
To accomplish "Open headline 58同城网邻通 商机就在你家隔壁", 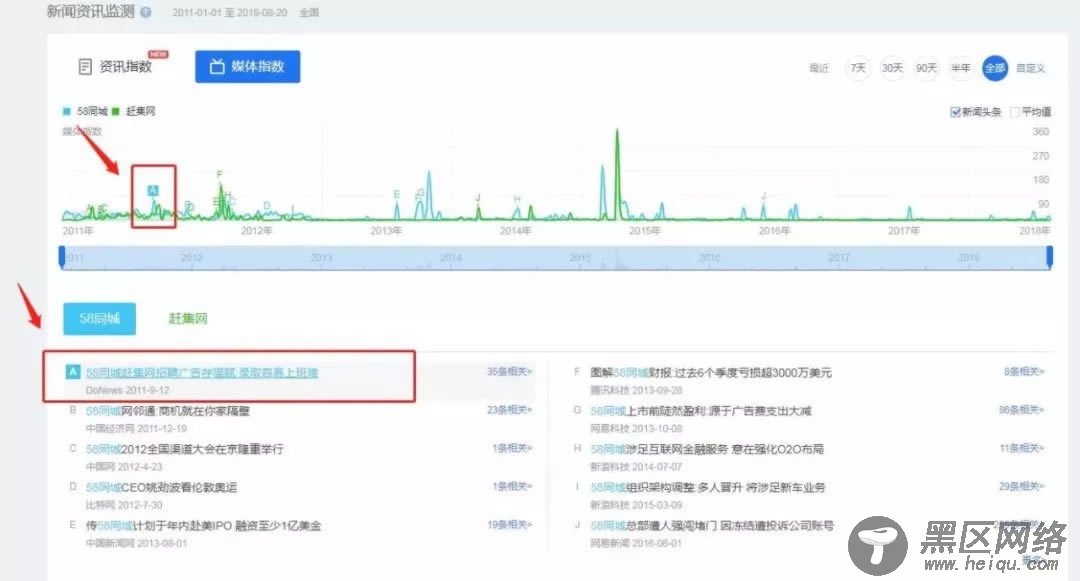I will click(x=167, y=411).
